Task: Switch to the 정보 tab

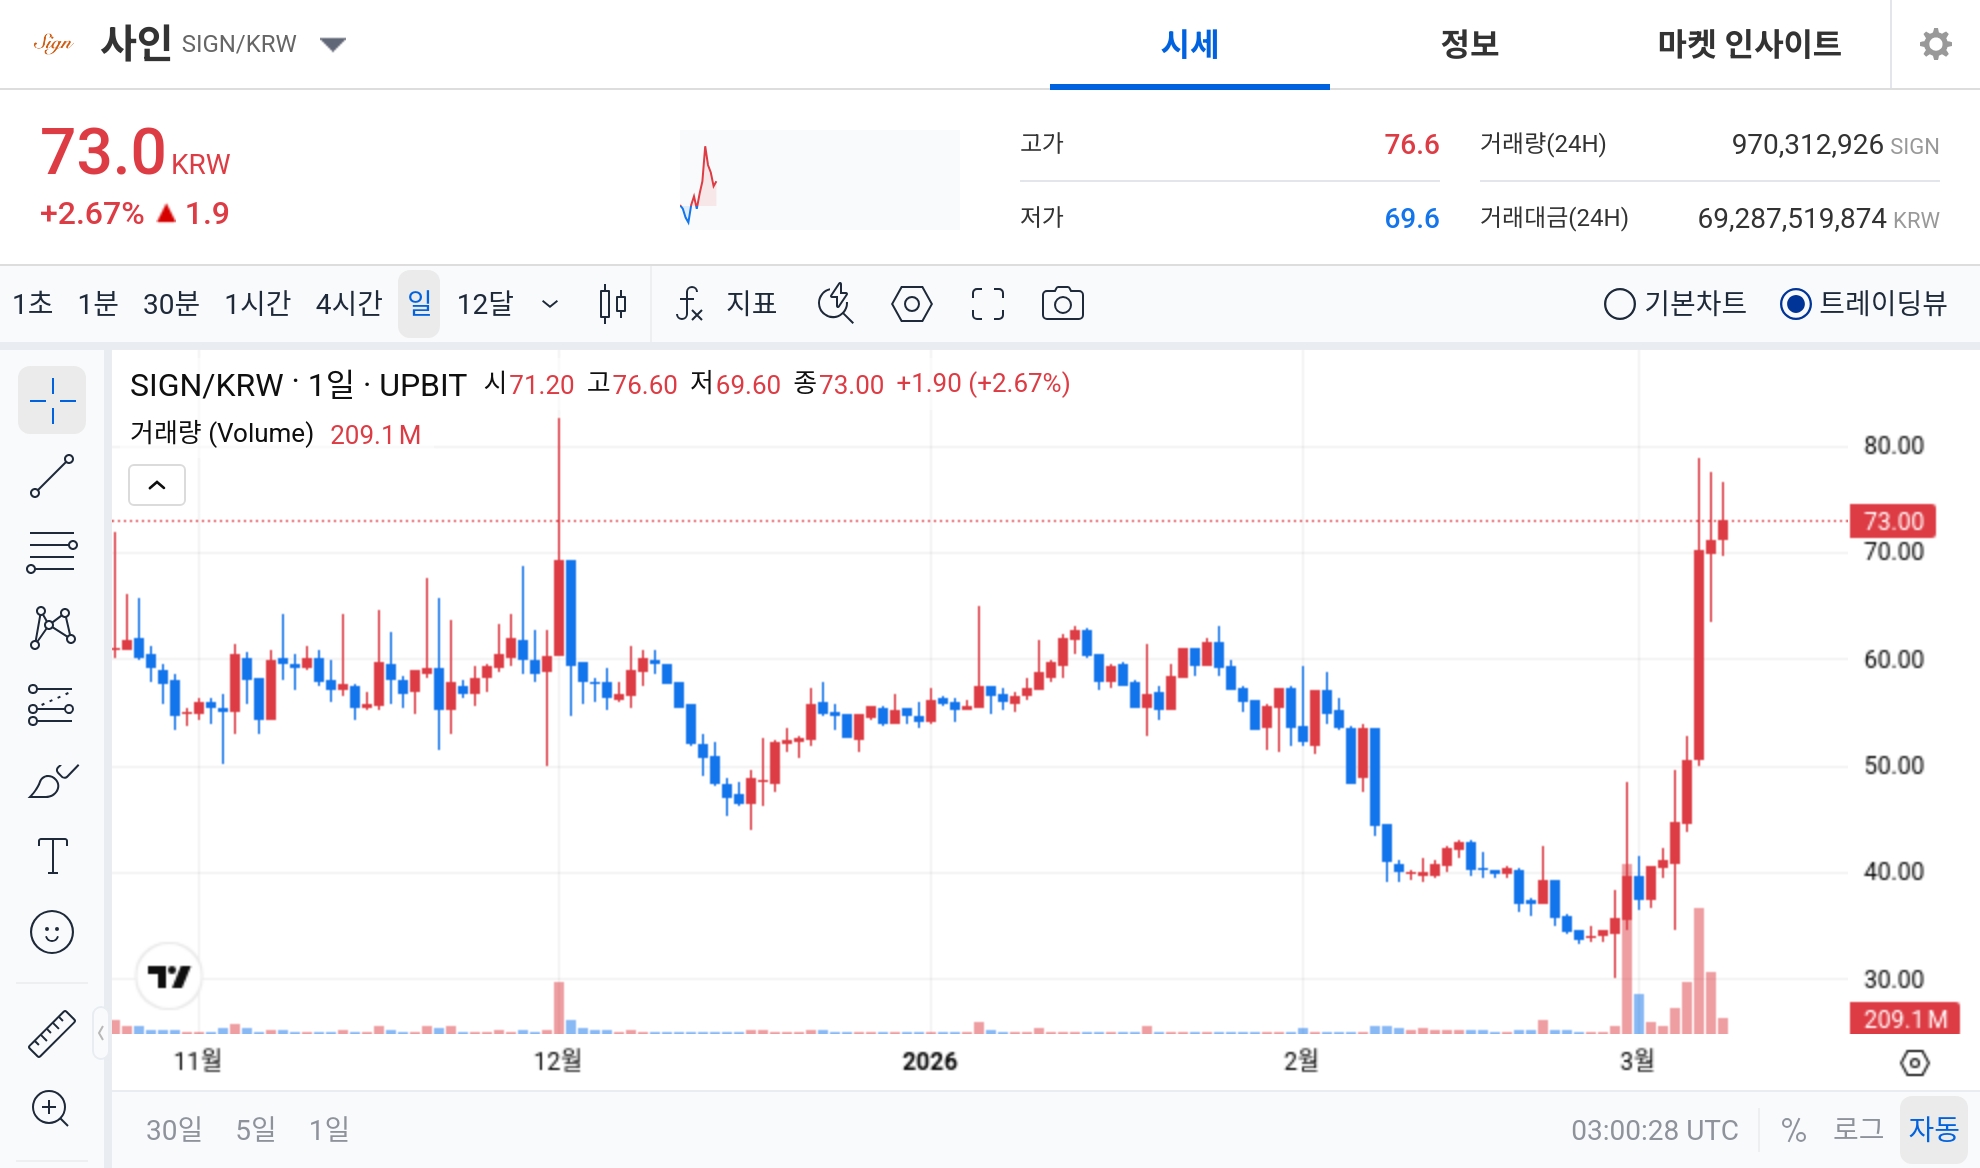Action: 1468,44
